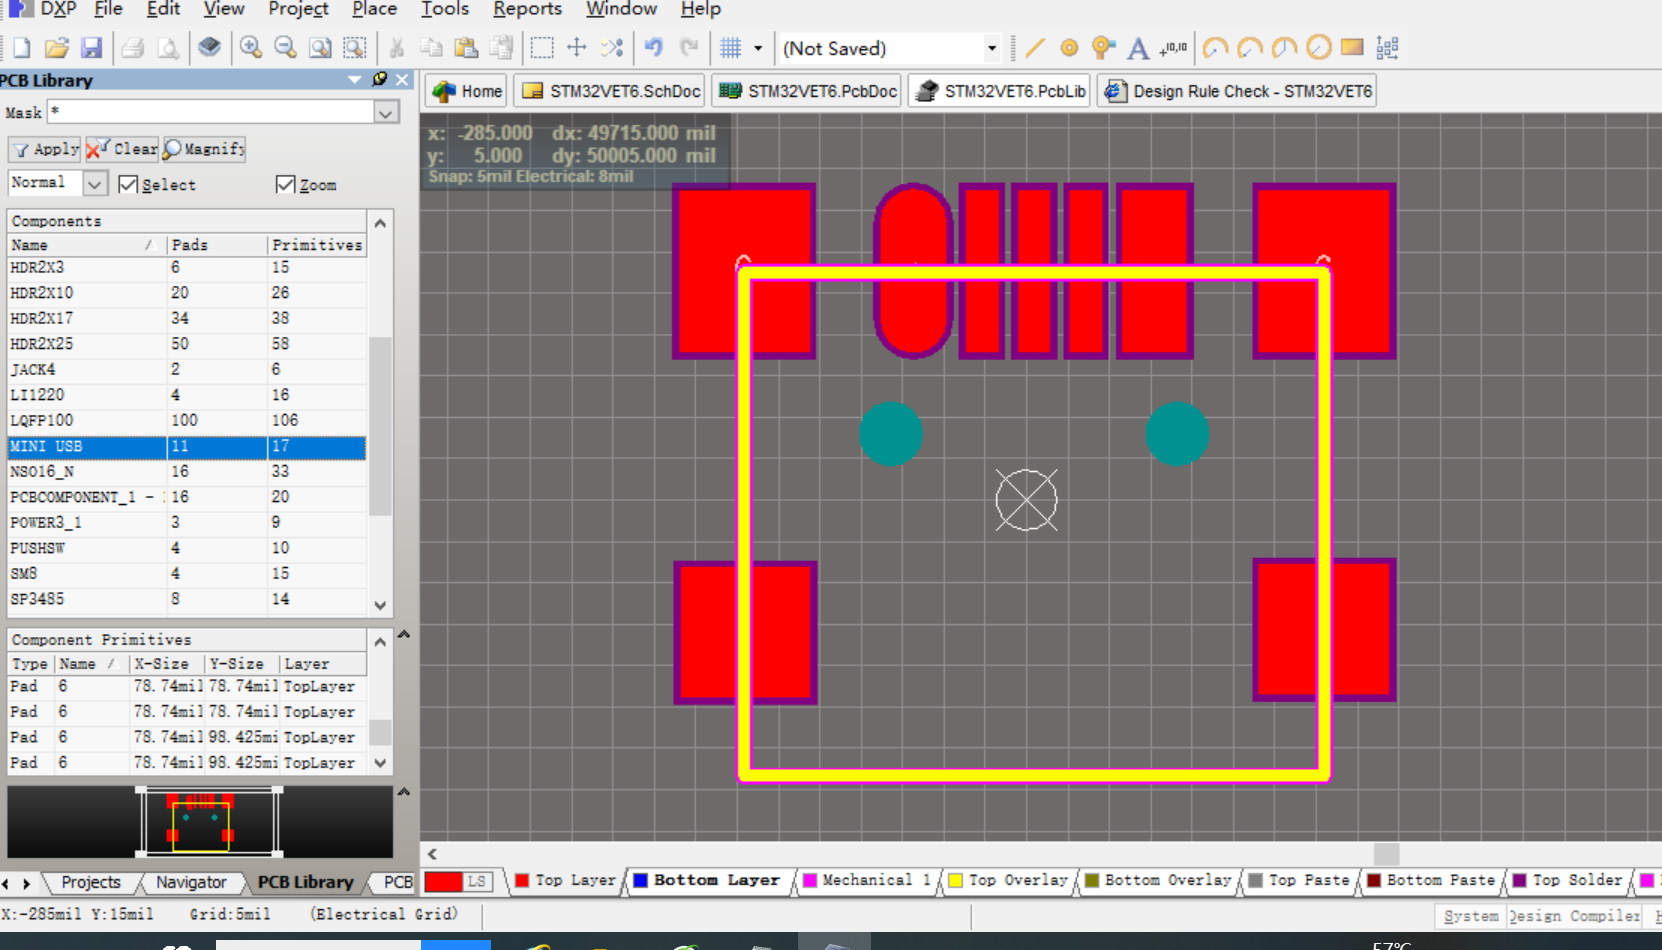This screenshot has width=1662, height=950.
Task: Select the Place Fill rectangle tool
Action: (1353, 48)
